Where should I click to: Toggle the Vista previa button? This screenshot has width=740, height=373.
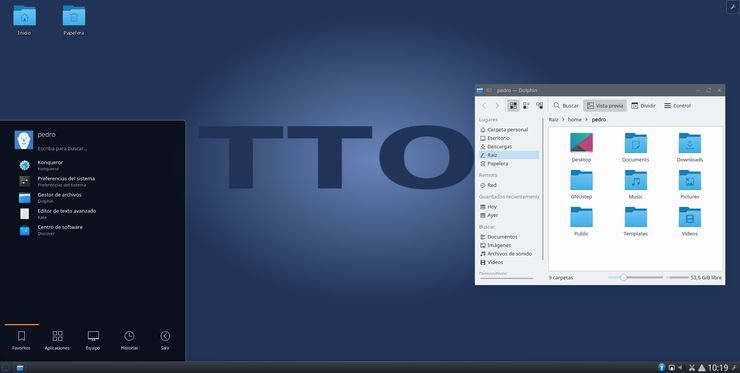point(605,106)
